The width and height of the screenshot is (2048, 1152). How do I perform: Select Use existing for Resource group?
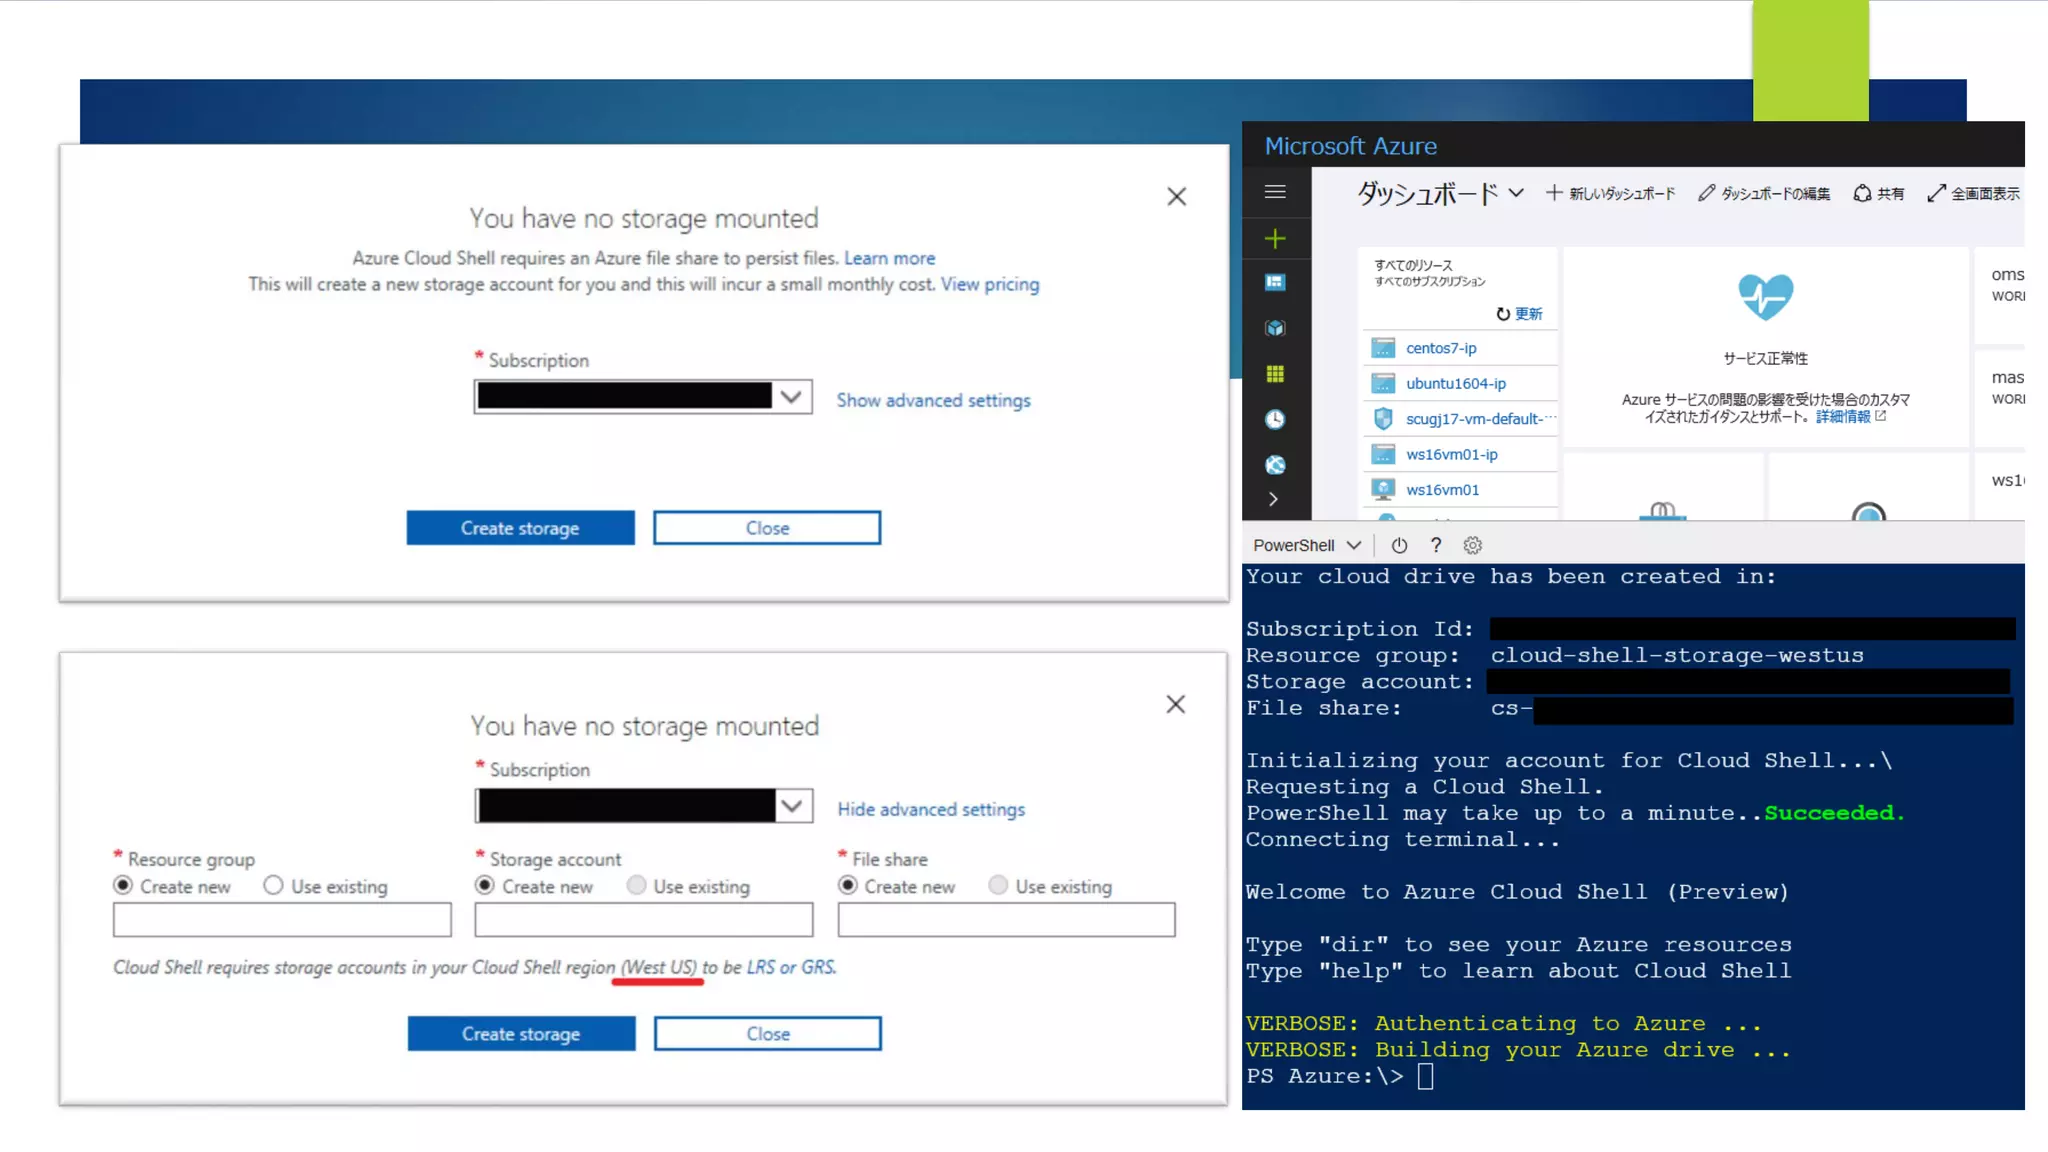[x=273, y=886]
